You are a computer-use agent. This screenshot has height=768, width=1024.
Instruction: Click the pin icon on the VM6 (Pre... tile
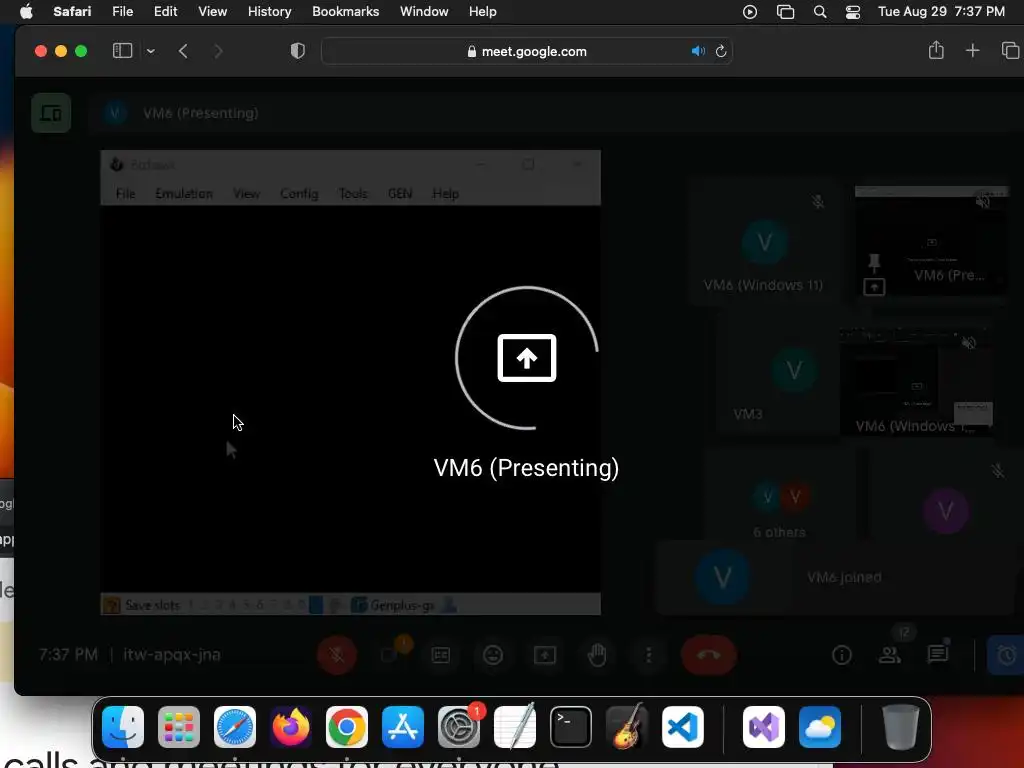pyautogui.click(x=874, y=263)
